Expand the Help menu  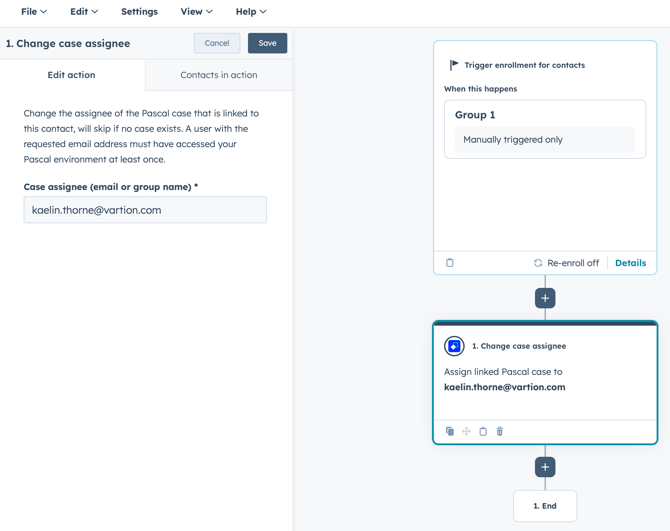tap(251, 12)
